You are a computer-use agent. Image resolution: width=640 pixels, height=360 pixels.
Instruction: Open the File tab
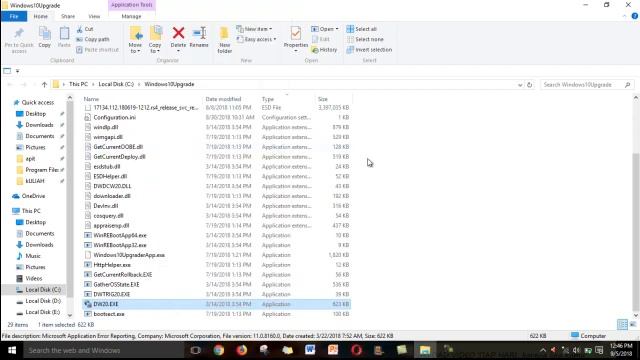click(14, 16)
